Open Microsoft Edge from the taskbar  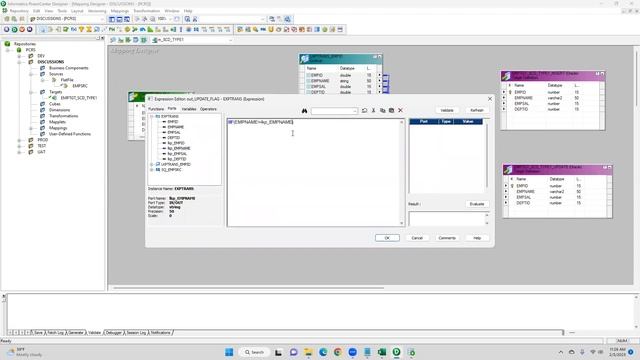(323, 352)
